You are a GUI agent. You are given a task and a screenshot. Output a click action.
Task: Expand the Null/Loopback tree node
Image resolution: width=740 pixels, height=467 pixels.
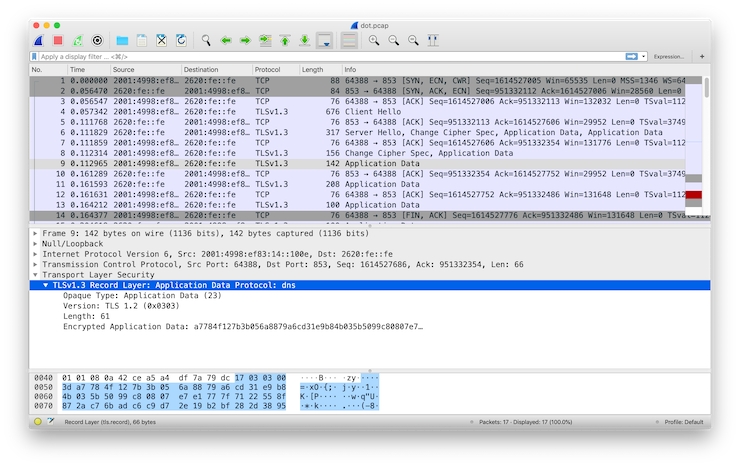(35, 244)
